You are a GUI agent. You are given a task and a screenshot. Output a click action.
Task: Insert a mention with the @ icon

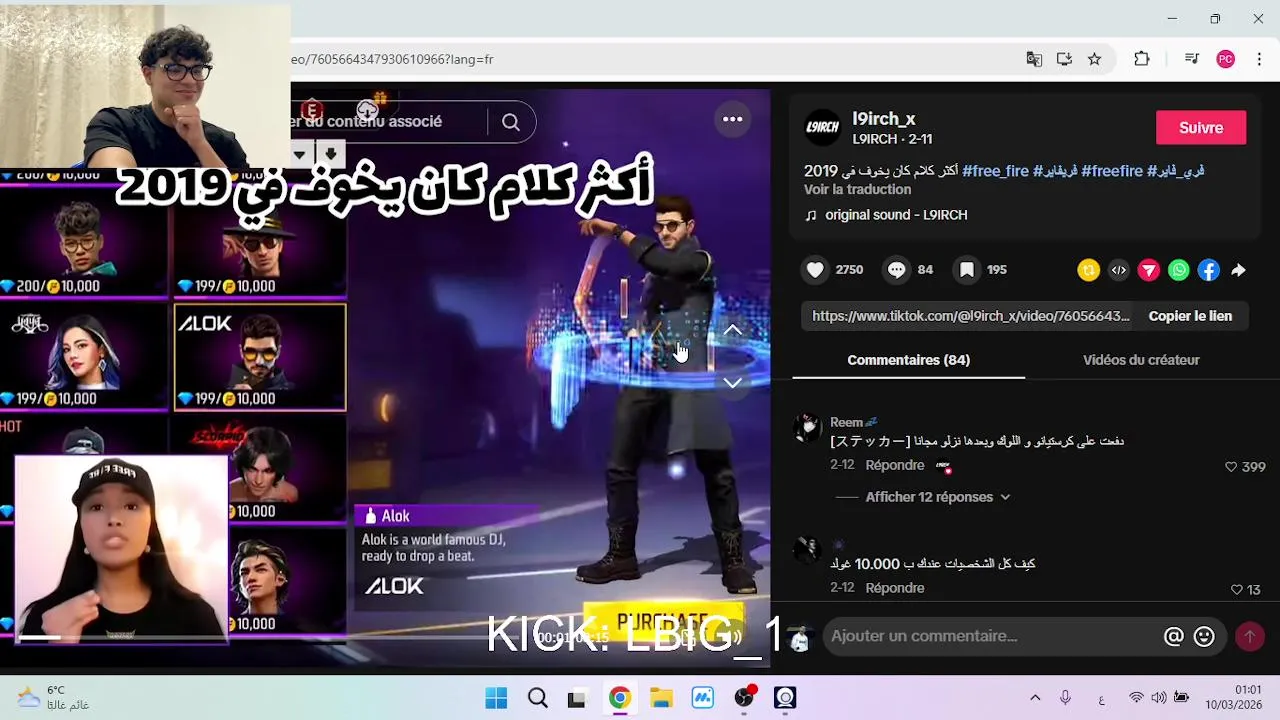tap(1174, 637)
